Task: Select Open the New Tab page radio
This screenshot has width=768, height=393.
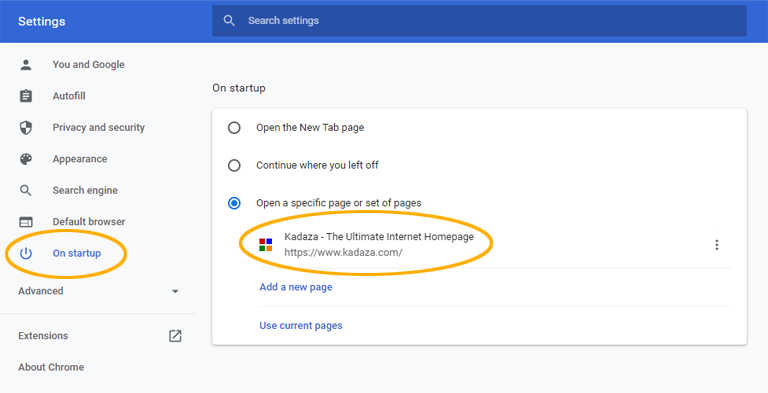Action: (x=234, y=127)
